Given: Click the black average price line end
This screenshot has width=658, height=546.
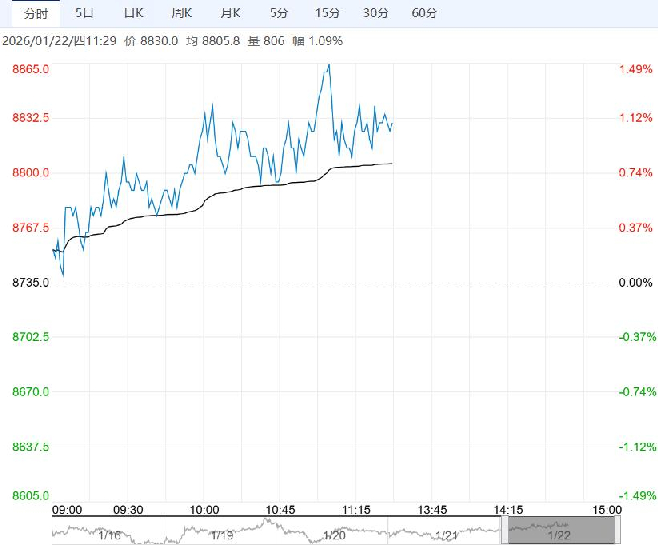Looking at the screenshot, I should pyautogui.click(x=391, y=163).
